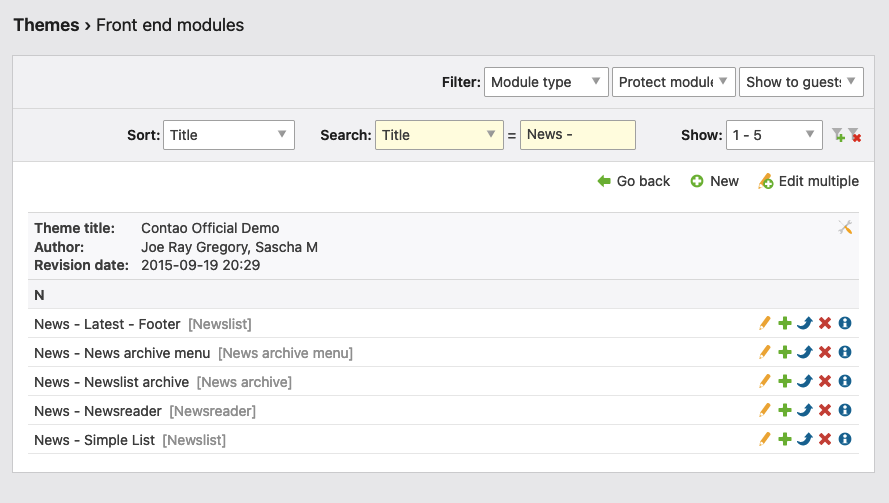889x503 pixels.
Task: Open the Protect module filter dropdown
Action: tap(674, 82)
